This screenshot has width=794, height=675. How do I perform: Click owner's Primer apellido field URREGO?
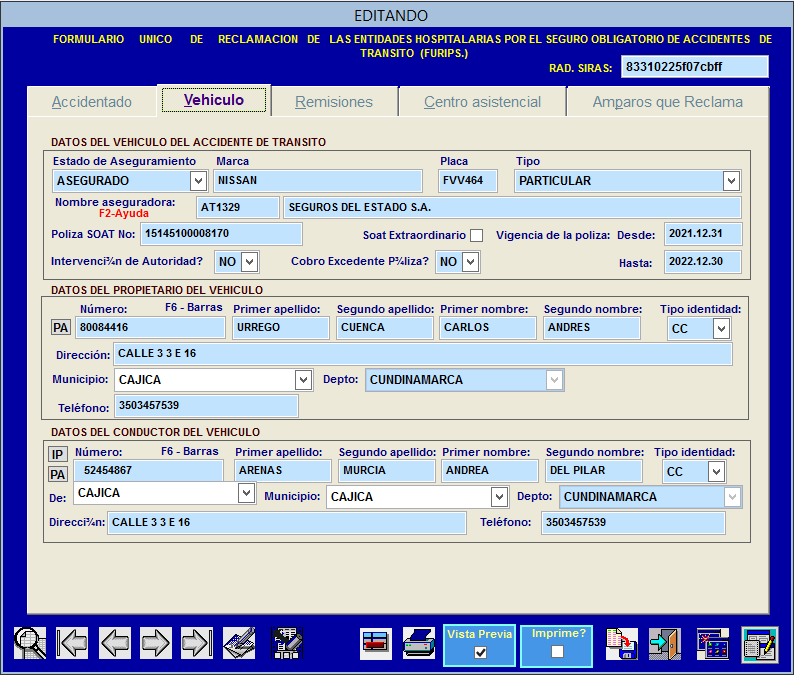coord(281,328)
